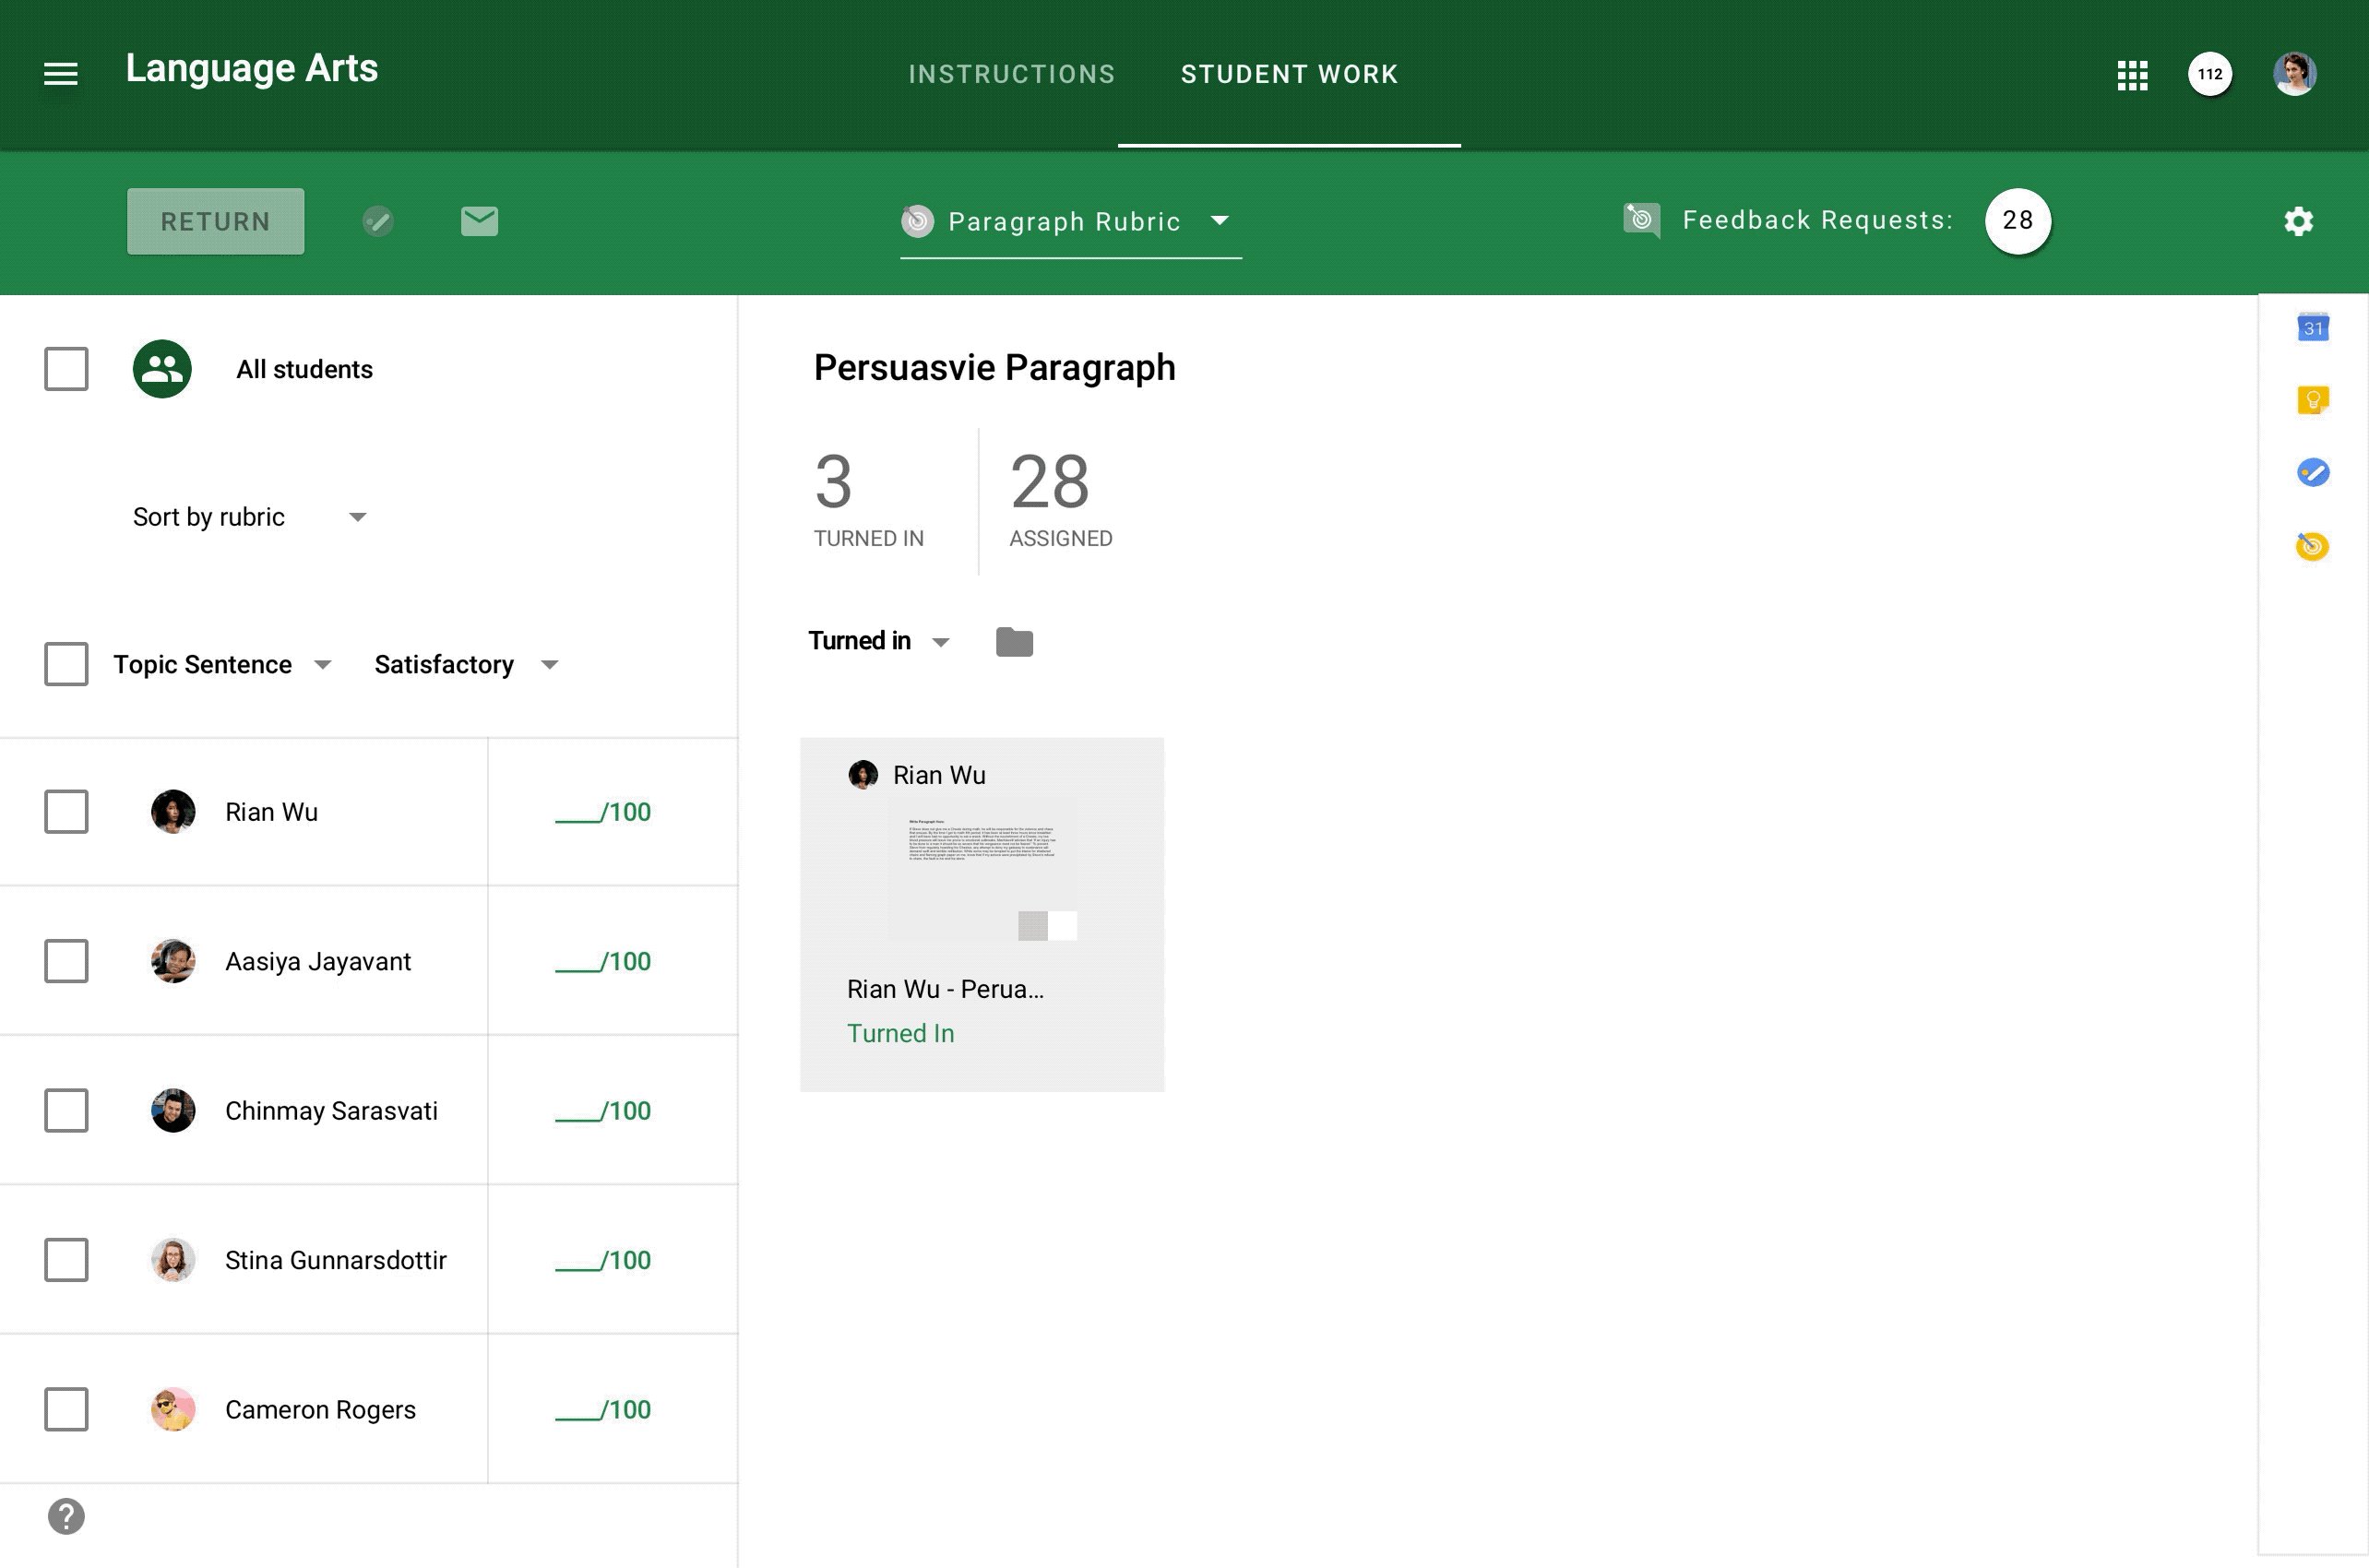Open the Google apps grid

coord(2132,75)
